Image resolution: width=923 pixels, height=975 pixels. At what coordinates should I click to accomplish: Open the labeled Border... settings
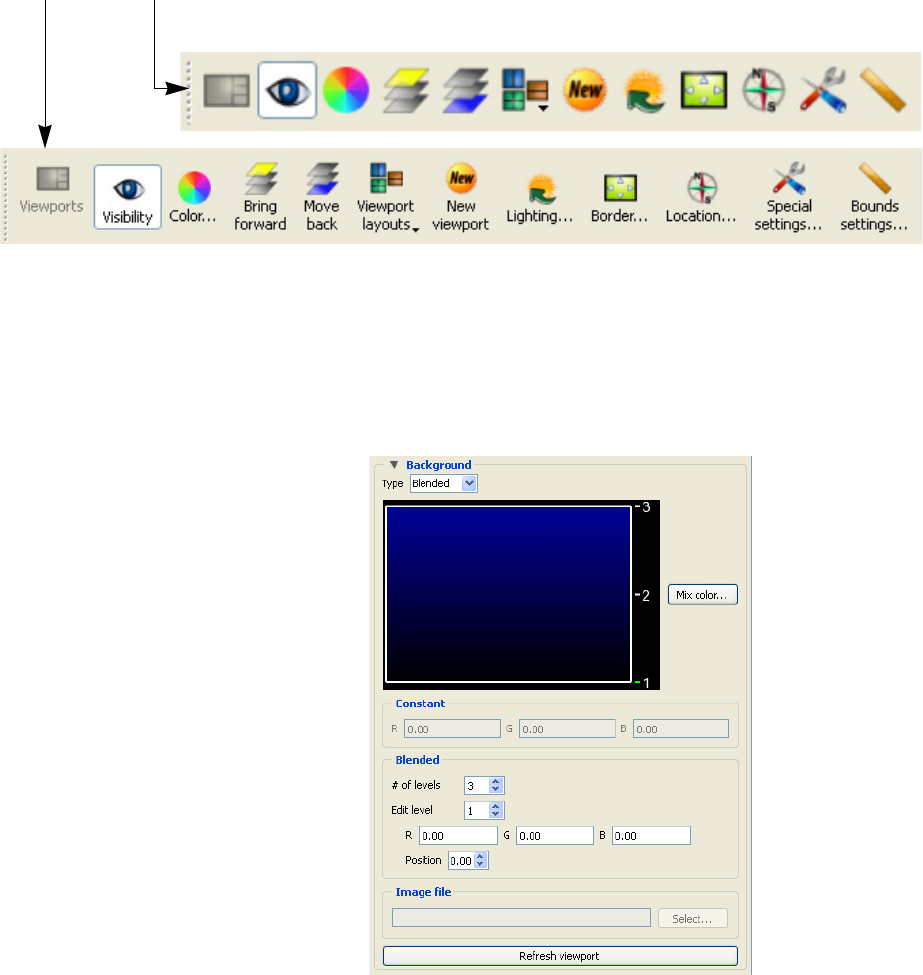click(619, 198)
